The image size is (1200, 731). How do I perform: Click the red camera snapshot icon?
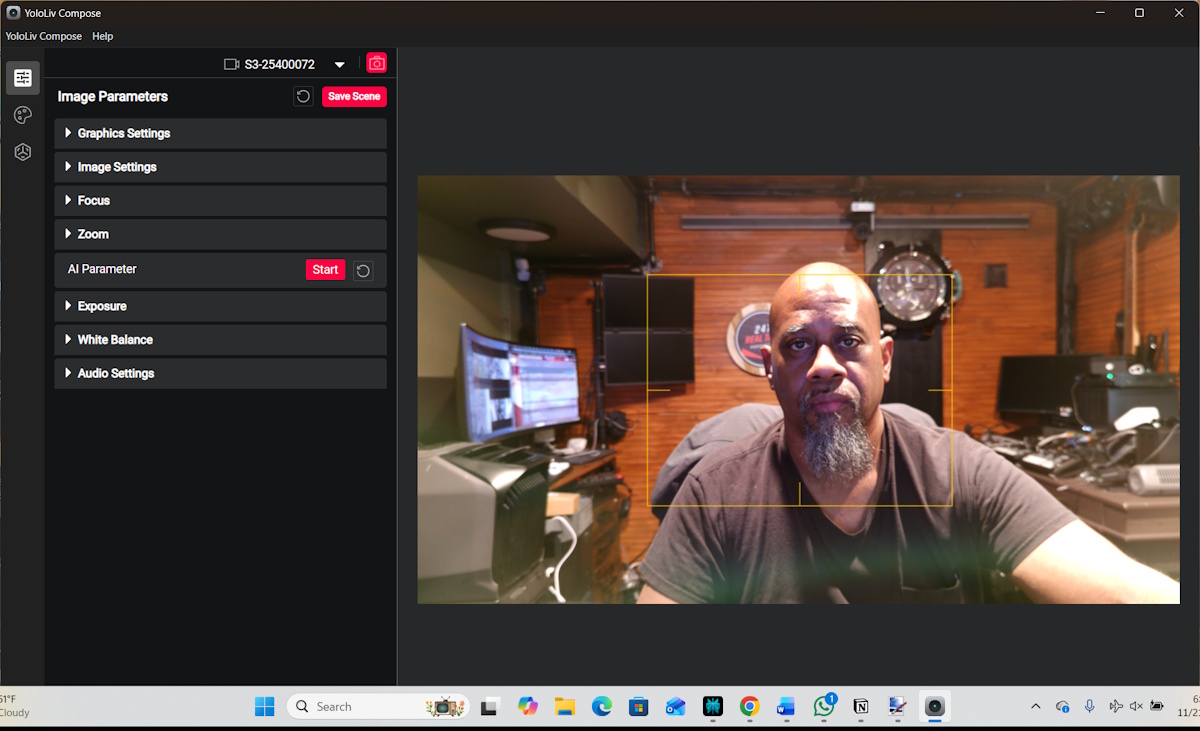click(x=377, y=64)
